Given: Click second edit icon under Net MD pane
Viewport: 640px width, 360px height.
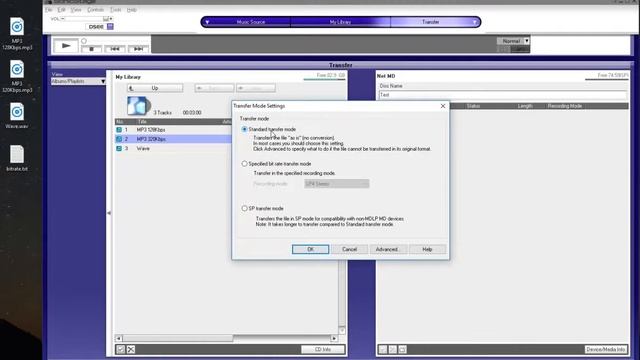Looking at the screenshot, I should click(393, 349).
